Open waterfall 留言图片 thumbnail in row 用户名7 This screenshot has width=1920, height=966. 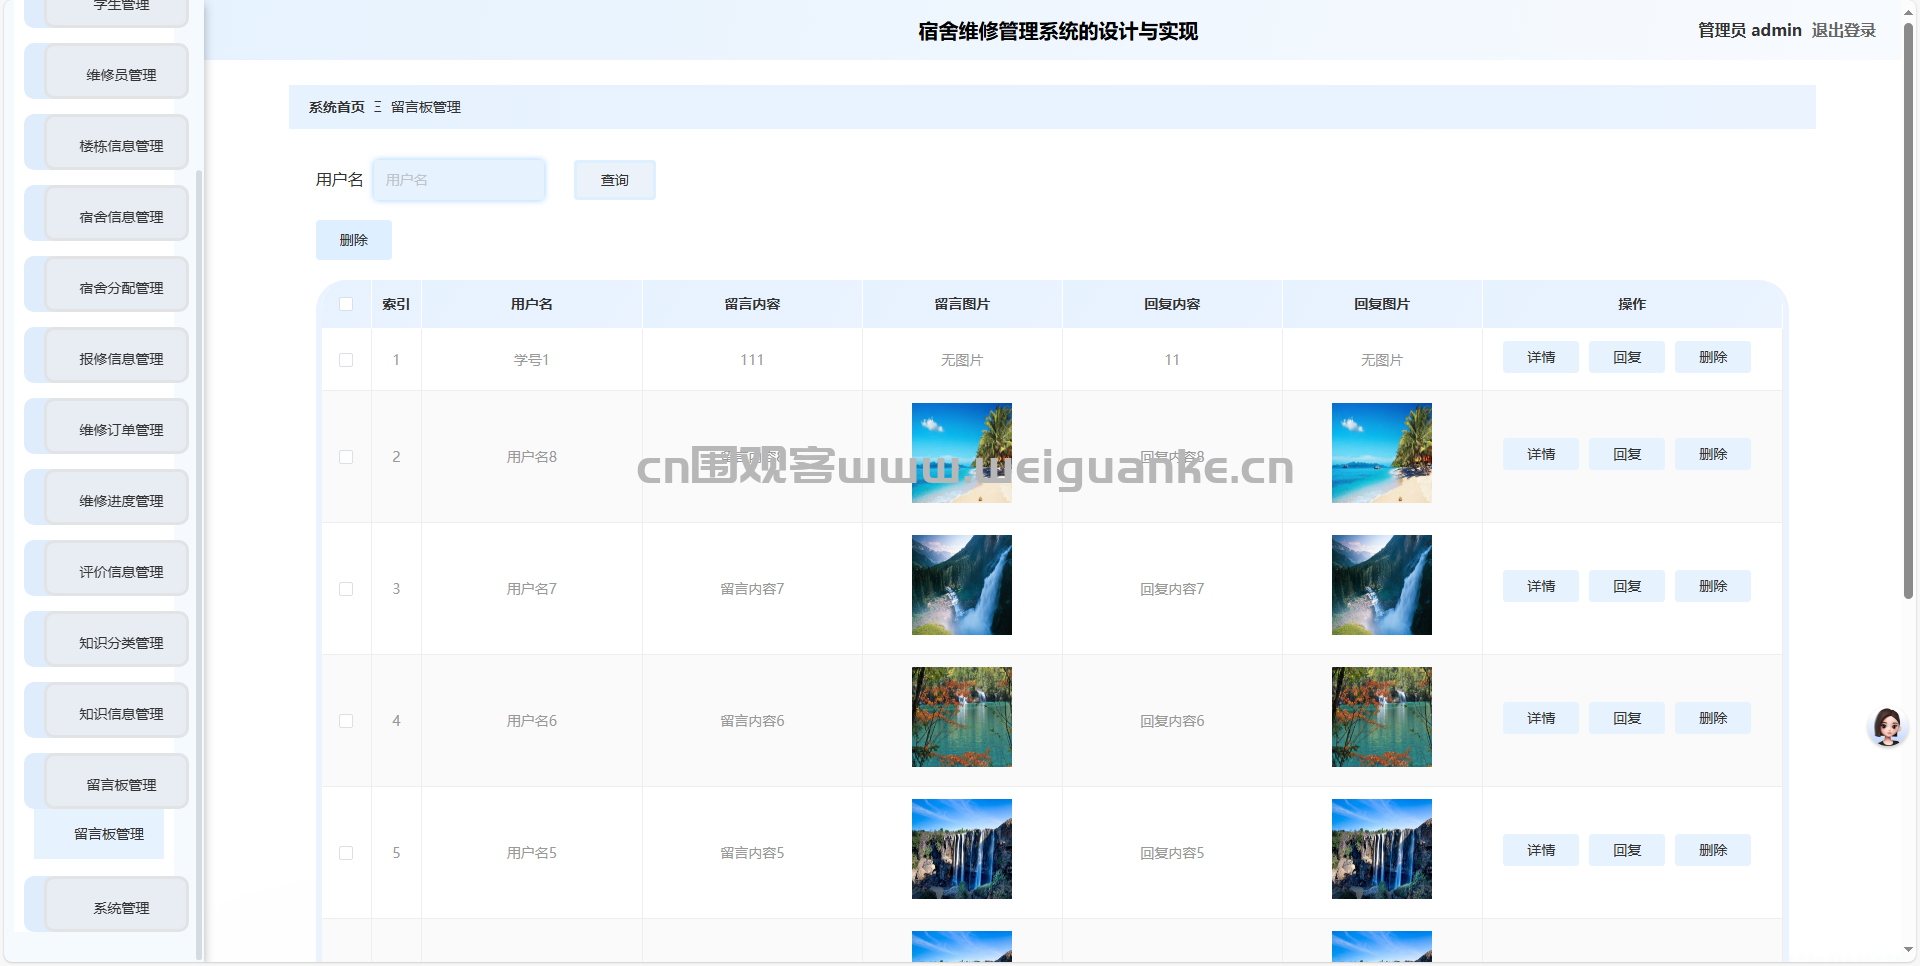click(962, 585)
